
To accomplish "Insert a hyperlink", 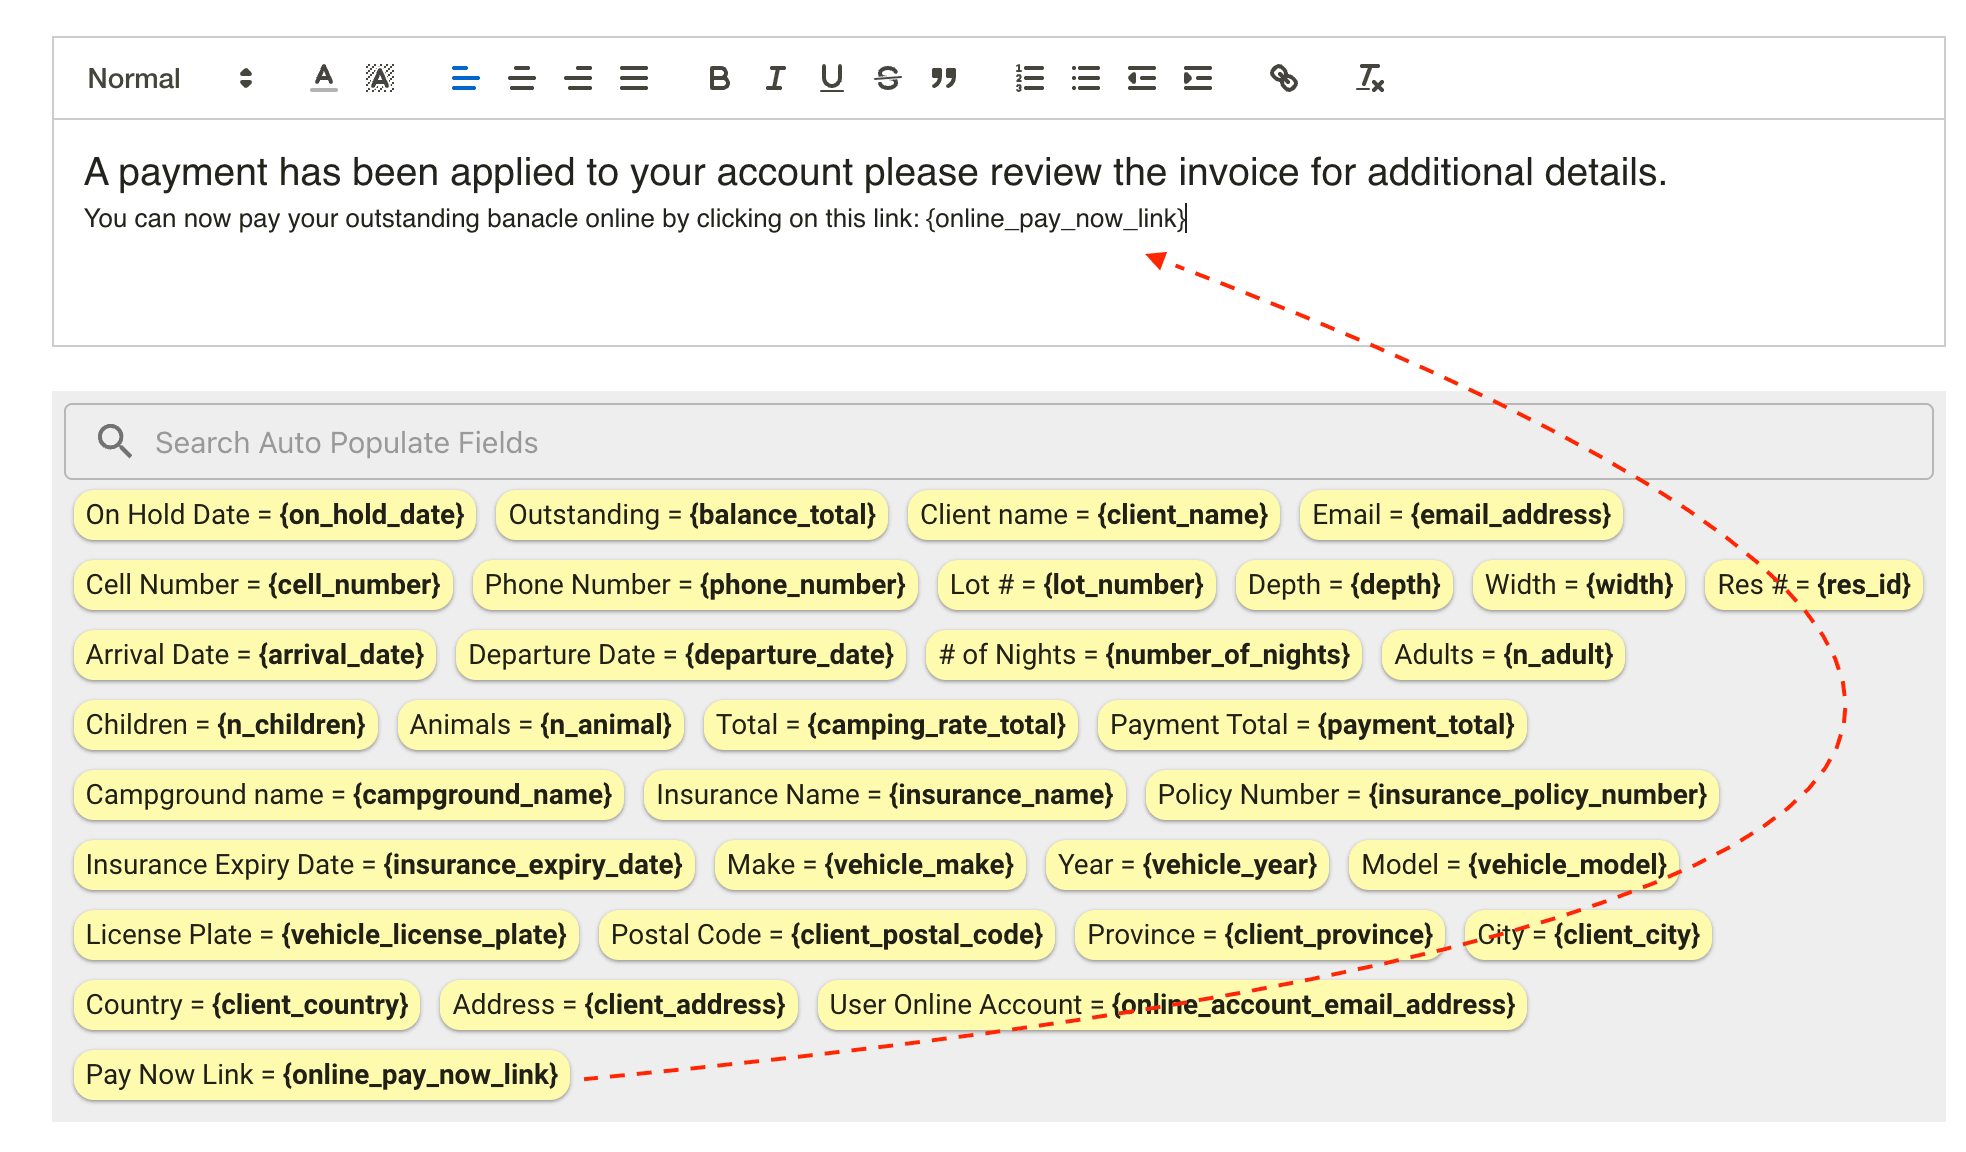I will tap(1283, 78).
